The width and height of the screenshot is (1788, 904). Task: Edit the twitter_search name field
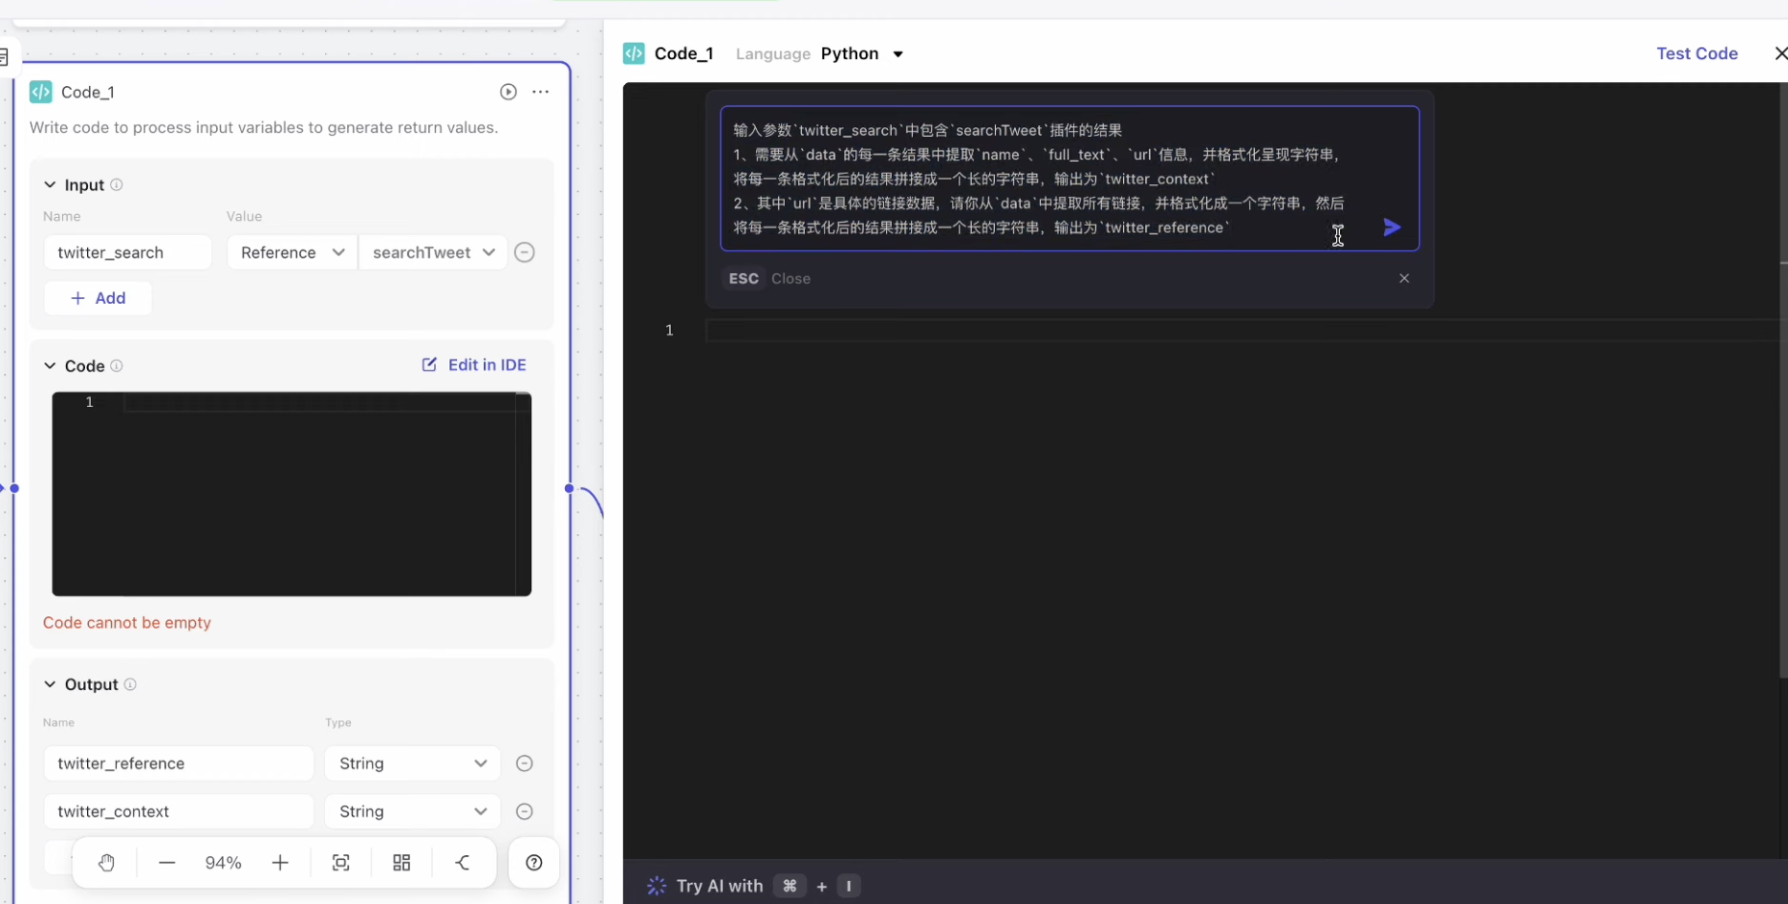click(128, 253)
